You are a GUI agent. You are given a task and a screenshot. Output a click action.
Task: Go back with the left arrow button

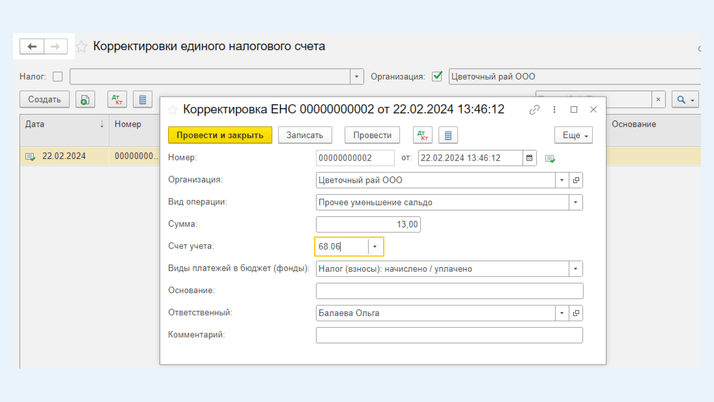[x=32, y=46]
